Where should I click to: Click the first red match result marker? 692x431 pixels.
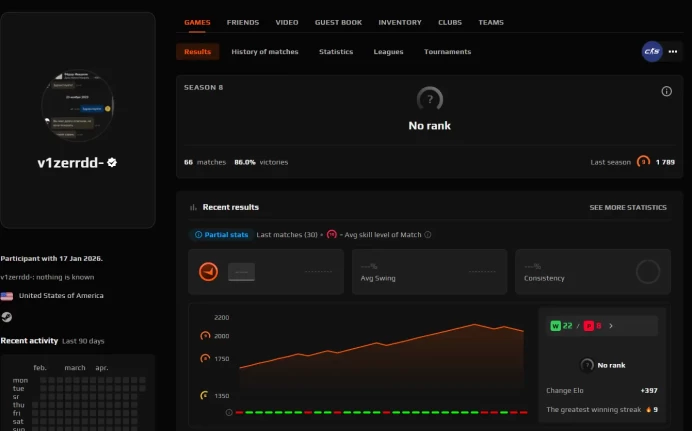click(239, 412)
